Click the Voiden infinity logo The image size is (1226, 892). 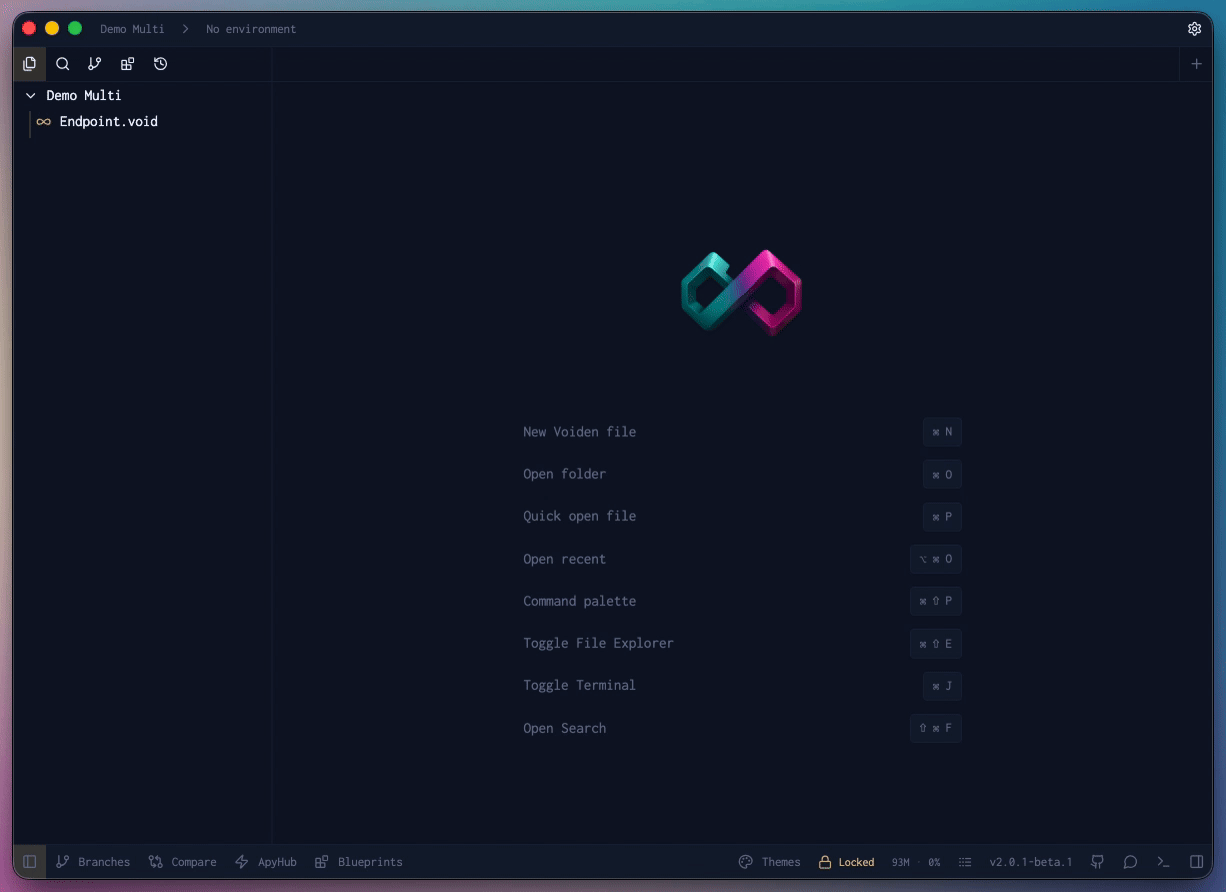pos(741,292)
